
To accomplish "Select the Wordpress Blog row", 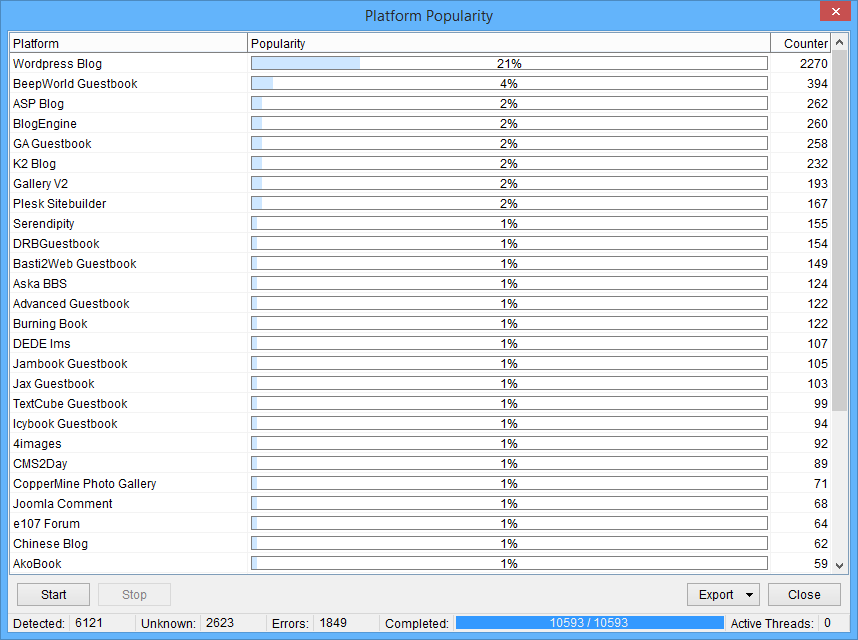I will click(58, 64).
